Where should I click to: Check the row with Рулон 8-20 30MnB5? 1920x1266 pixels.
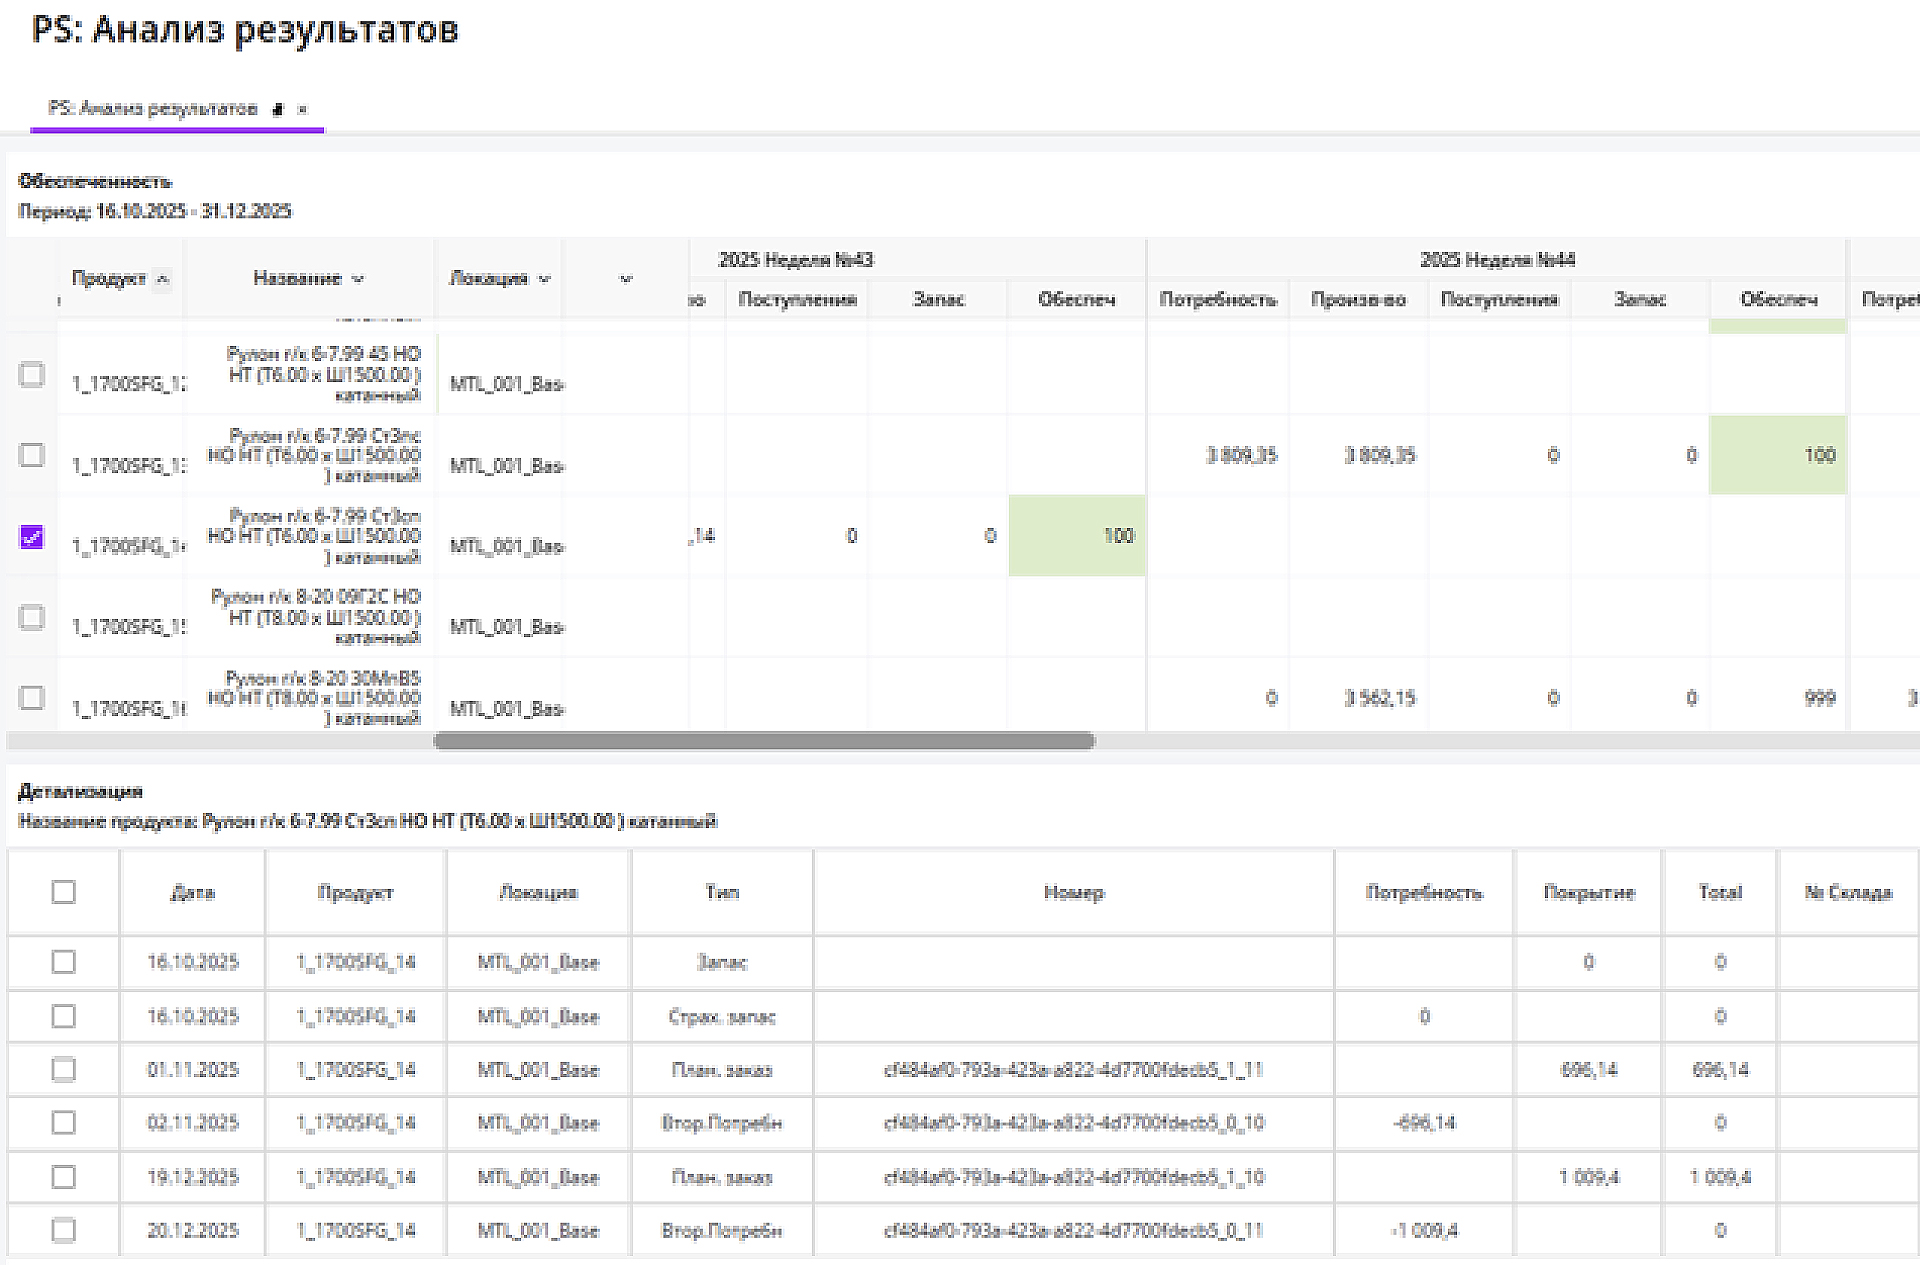[32, 697]
